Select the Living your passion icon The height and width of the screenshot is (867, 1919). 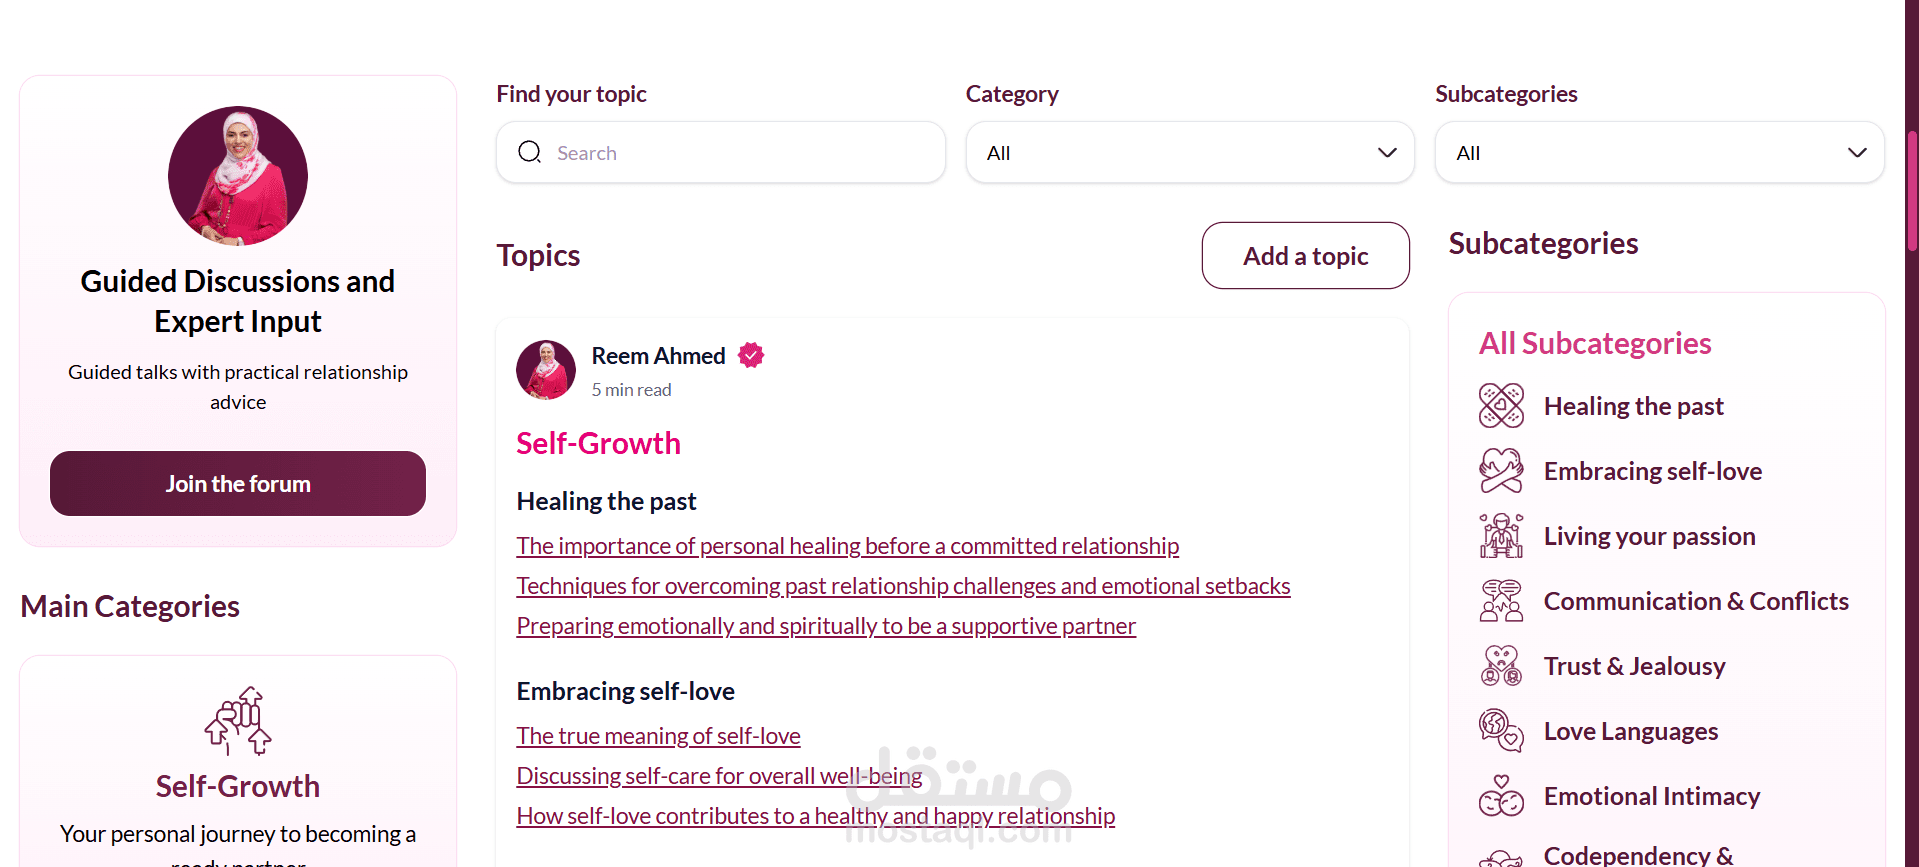[x=1501, y=536]
